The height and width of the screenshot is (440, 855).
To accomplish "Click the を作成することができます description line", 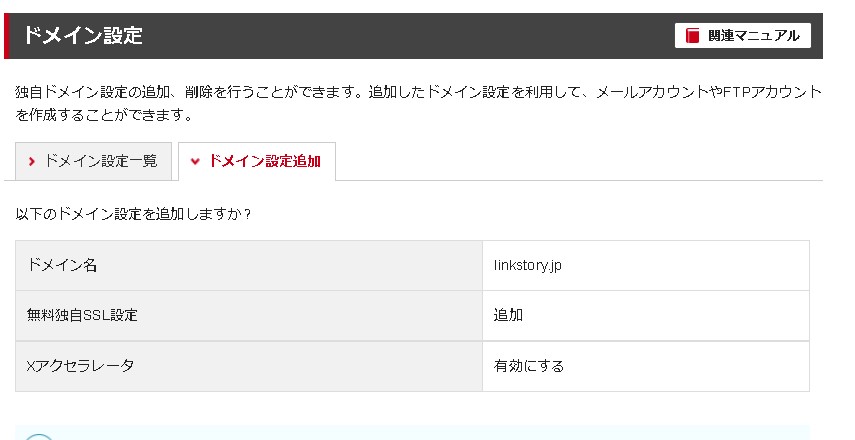I will point(103,115).
